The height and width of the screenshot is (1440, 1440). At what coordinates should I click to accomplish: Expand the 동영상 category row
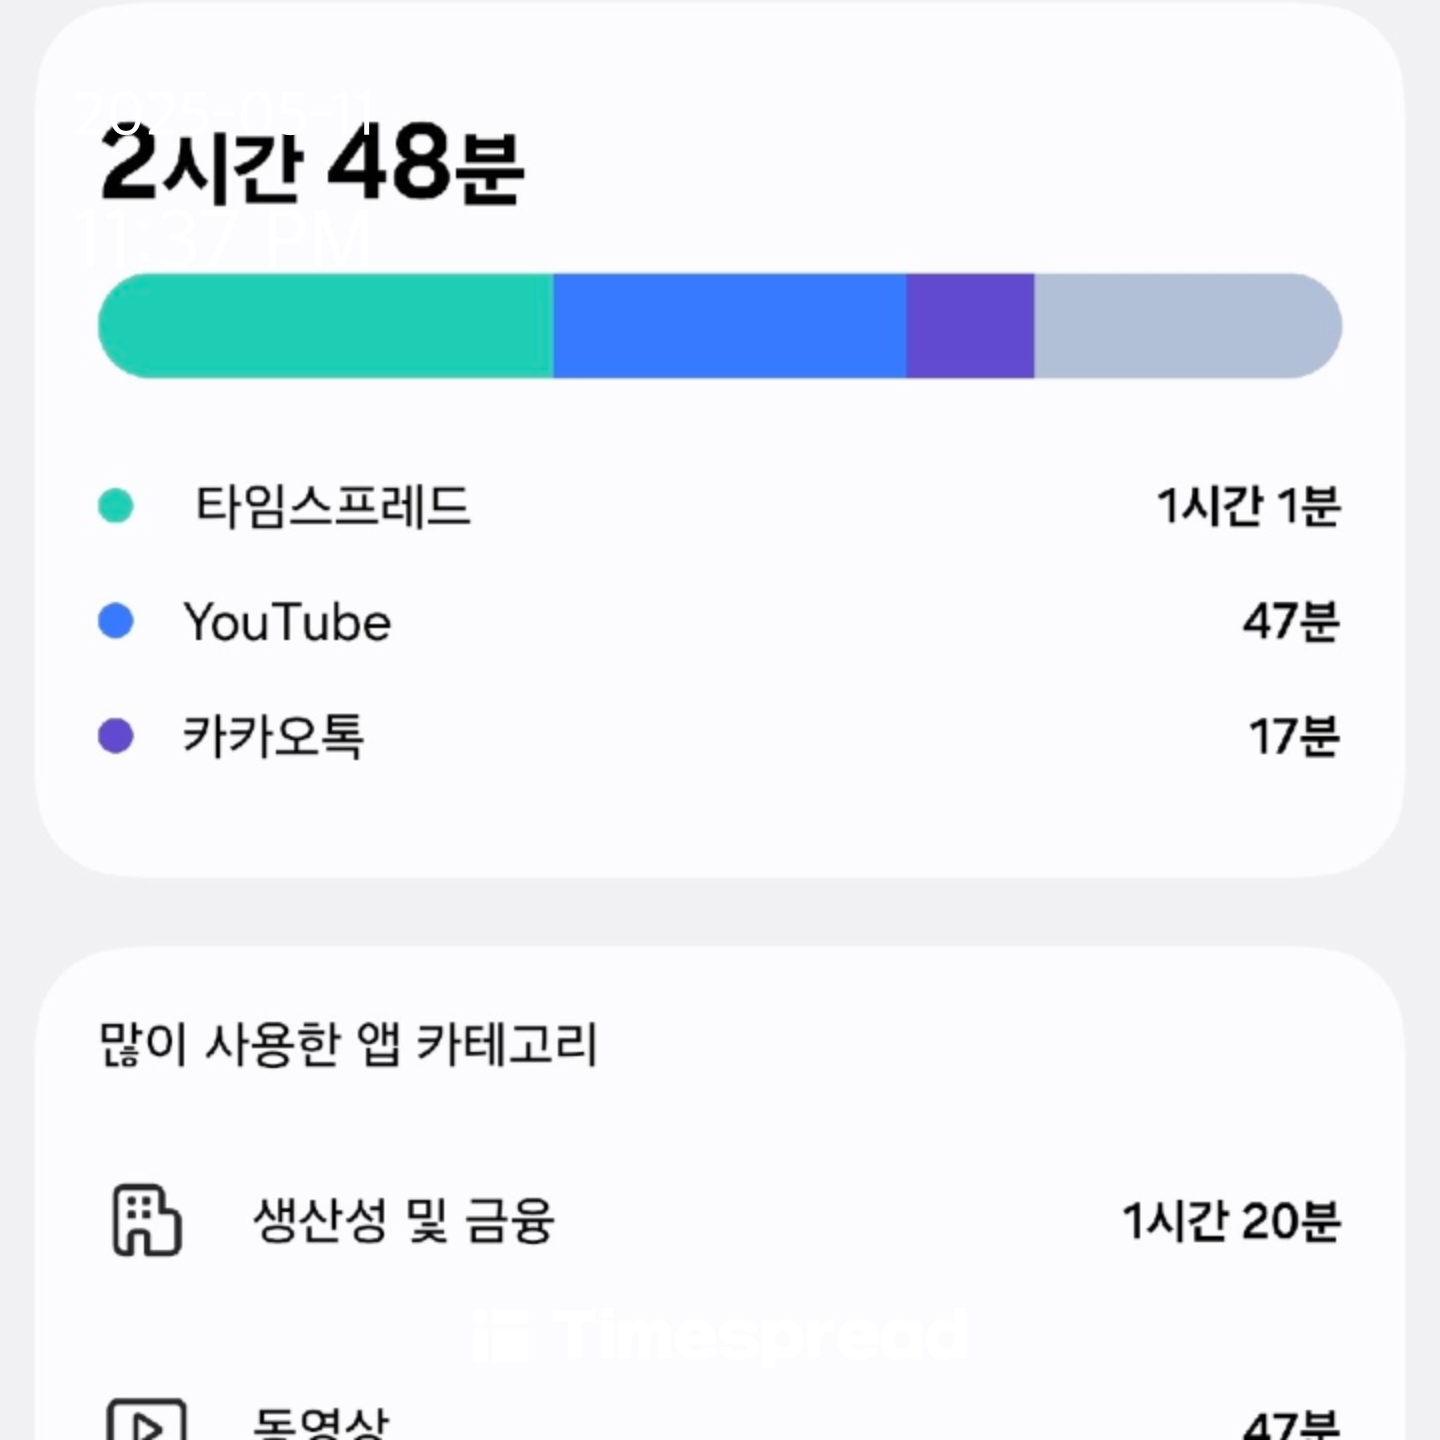318,1421
